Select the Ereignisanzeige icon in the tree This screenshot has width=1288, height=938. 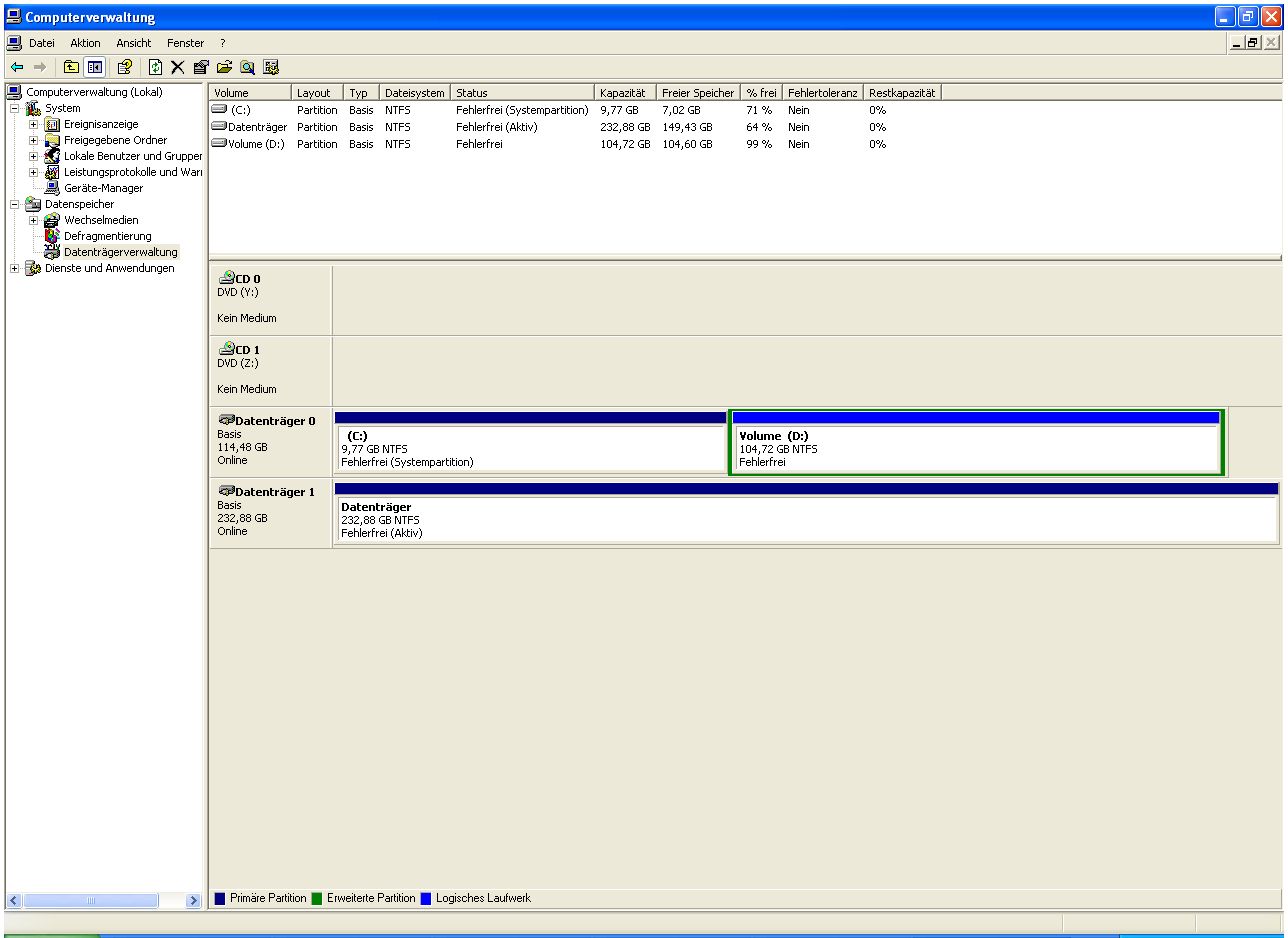click(53, 124)
